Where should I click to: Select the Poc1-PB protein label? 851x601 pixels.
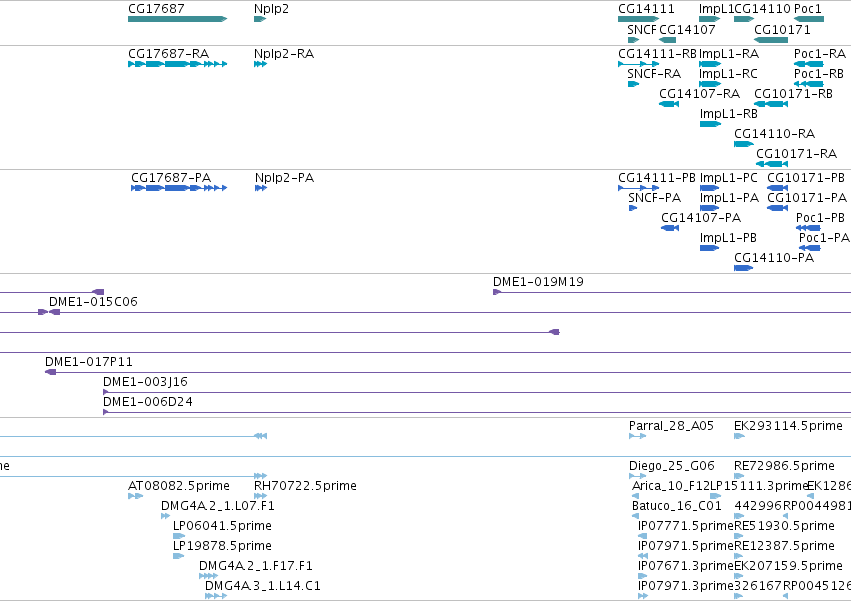pyautogui.click(x=820, y=218)
